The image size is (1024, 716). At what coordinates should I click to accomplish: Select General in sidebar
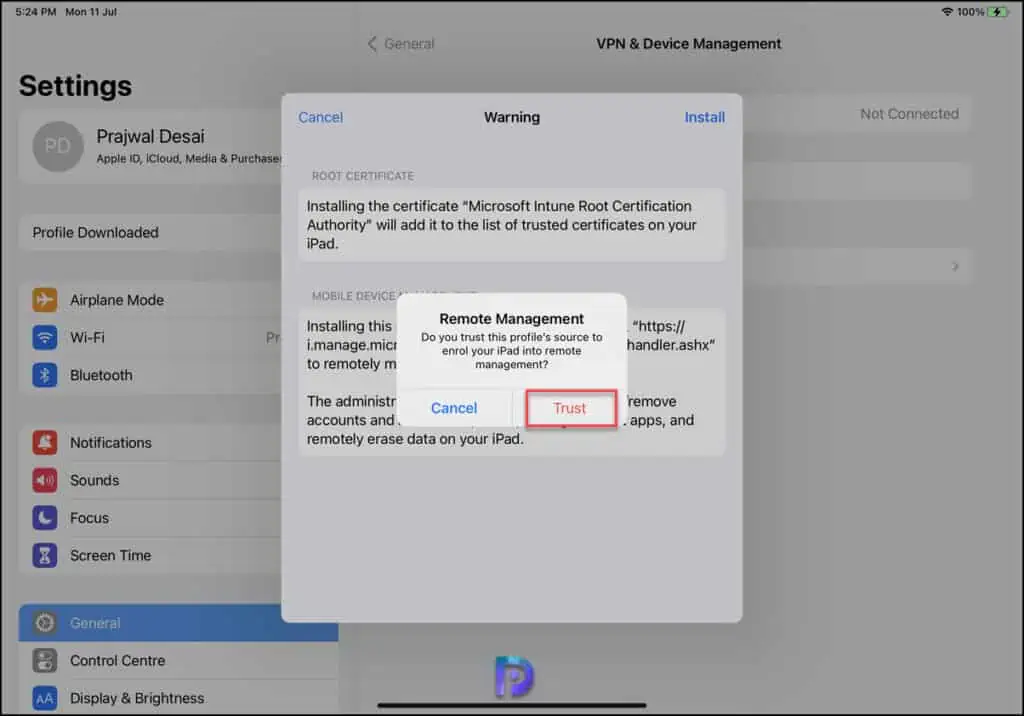point(178,623)
